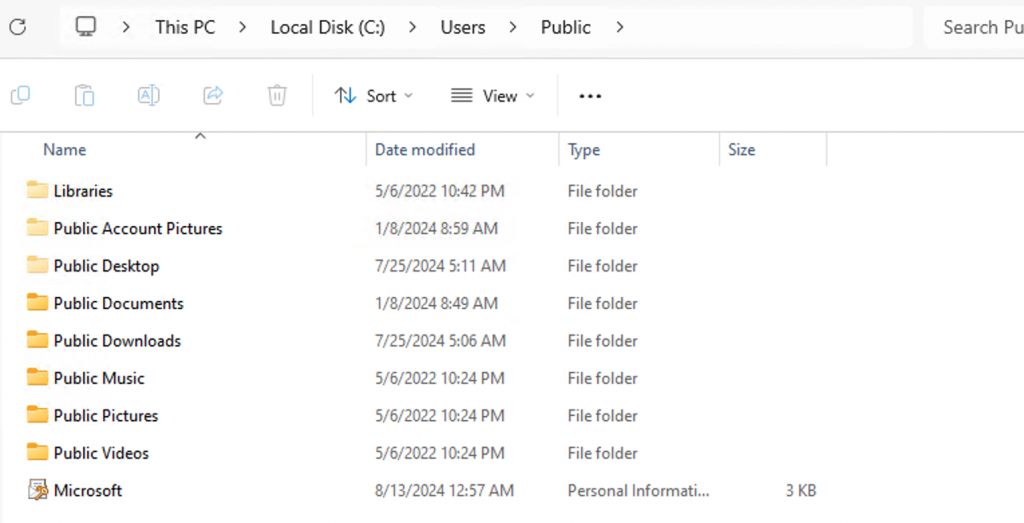The width and height of the screenshot is (1024, 523).
Task: Click the Rename toolbar icon
Action: [148, 95]
